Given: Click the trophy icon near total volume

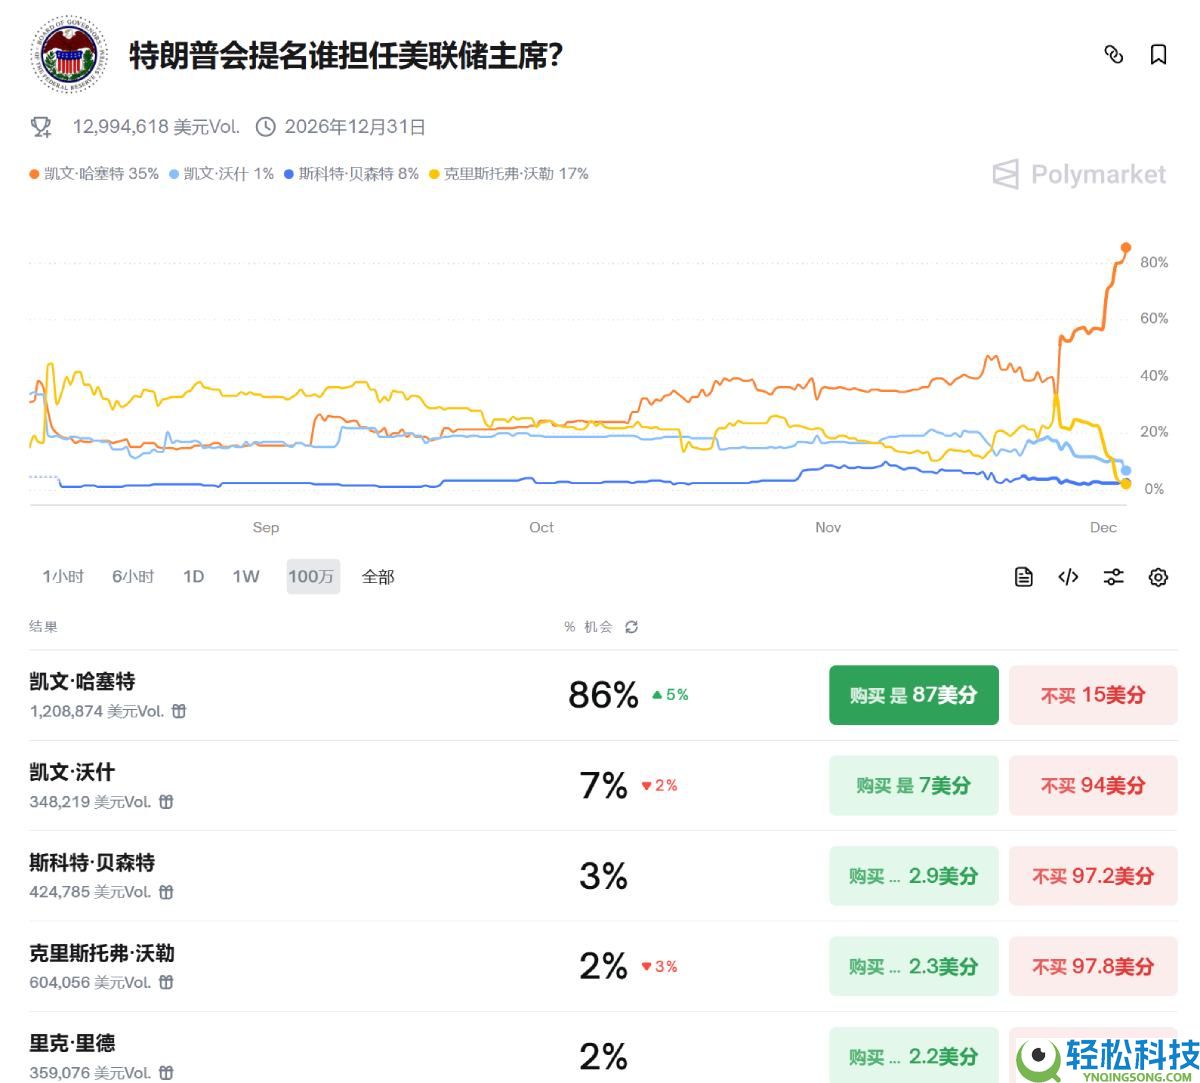Looking at the screenshot, I should [40, 127].
